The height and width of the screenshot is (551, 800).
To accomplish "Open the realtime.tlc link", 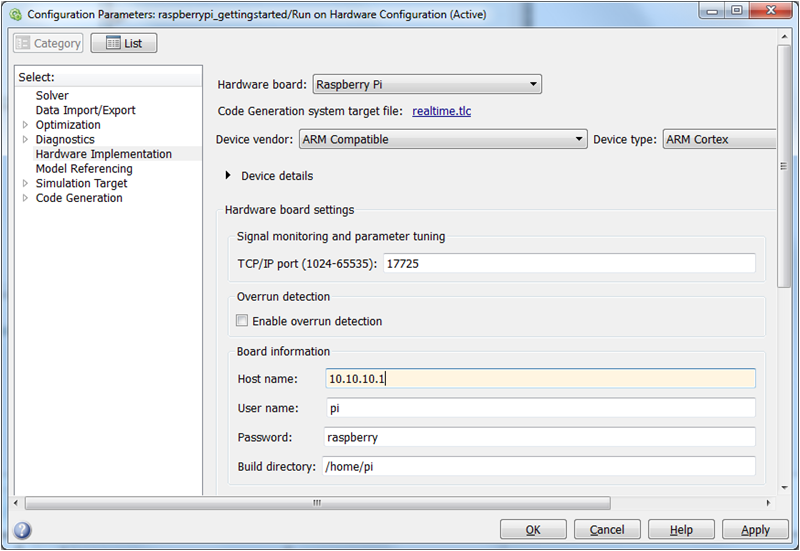I will coord(441,111).
